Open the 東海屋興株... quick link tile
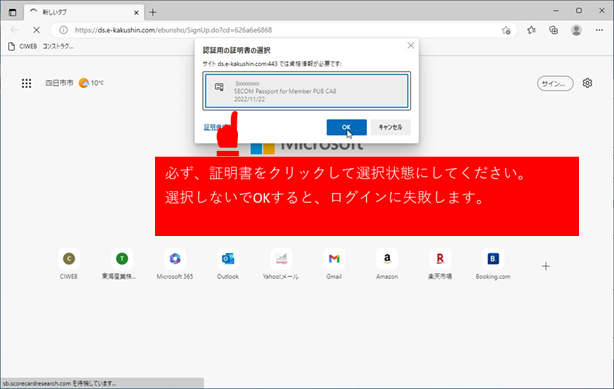This screenshot has width=614, height=389. click(119, 264)
